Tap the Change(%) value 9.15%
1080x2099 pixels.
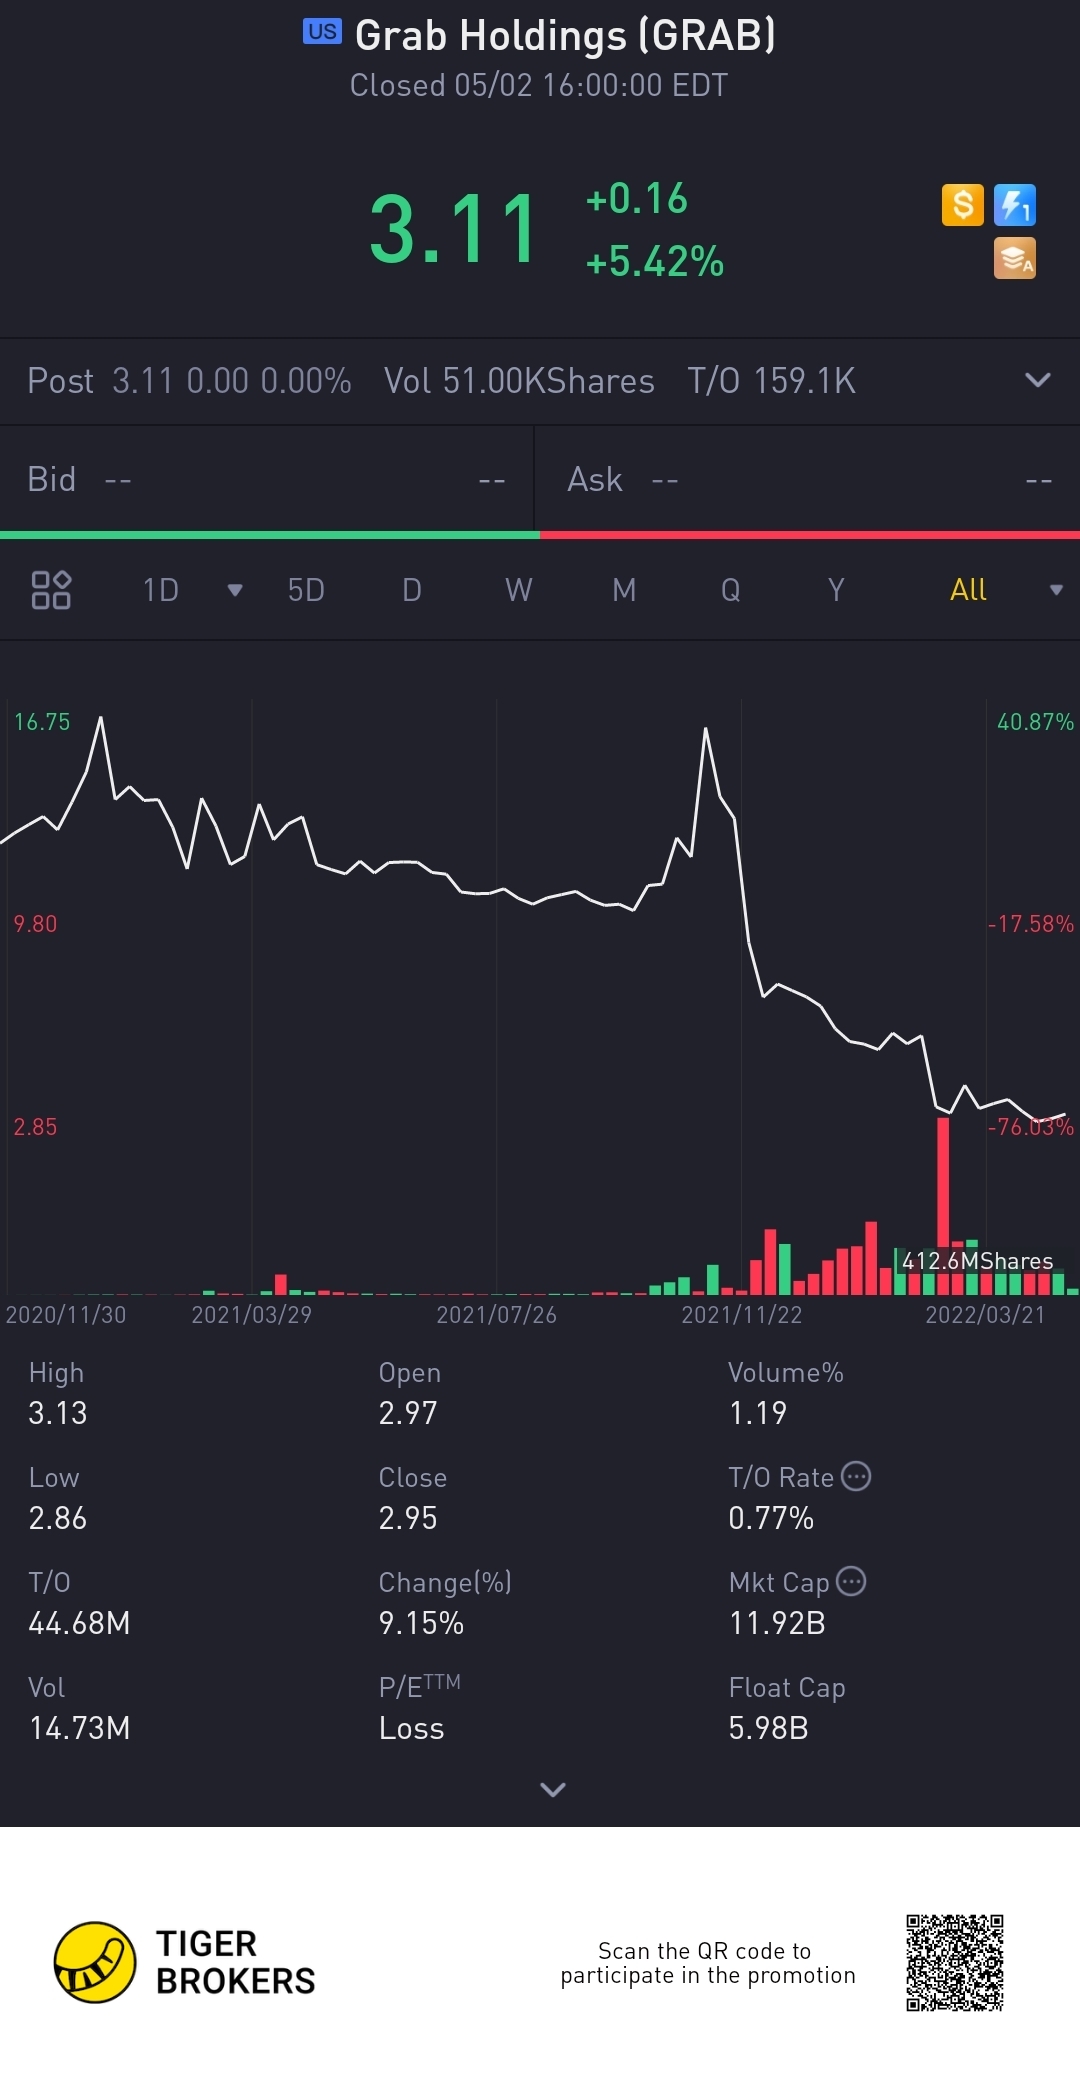point(421,1623)
